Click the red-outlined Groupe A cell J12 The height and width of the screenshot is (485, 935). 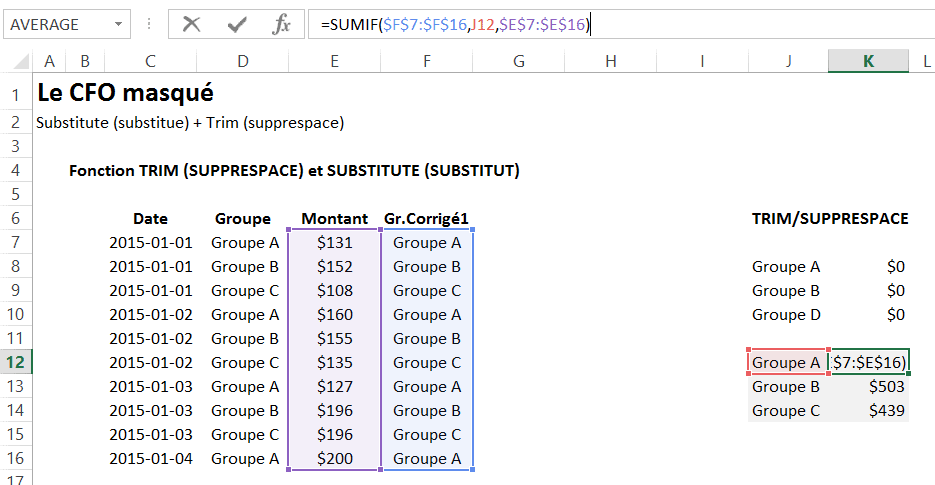[787, 362]
